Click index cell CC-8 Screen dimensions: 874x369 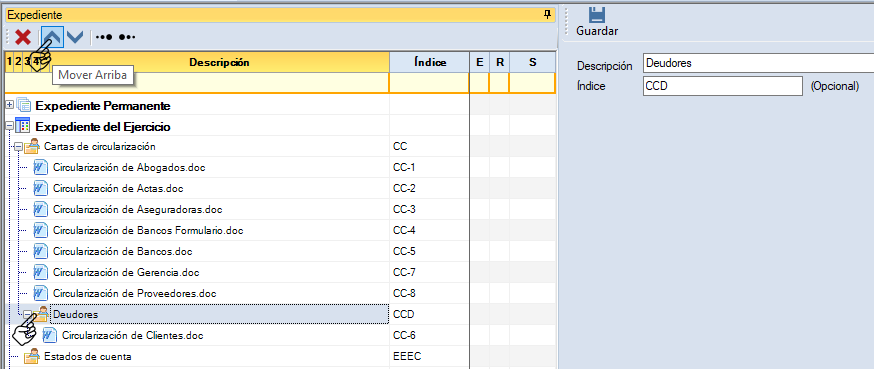click(429, 293)
